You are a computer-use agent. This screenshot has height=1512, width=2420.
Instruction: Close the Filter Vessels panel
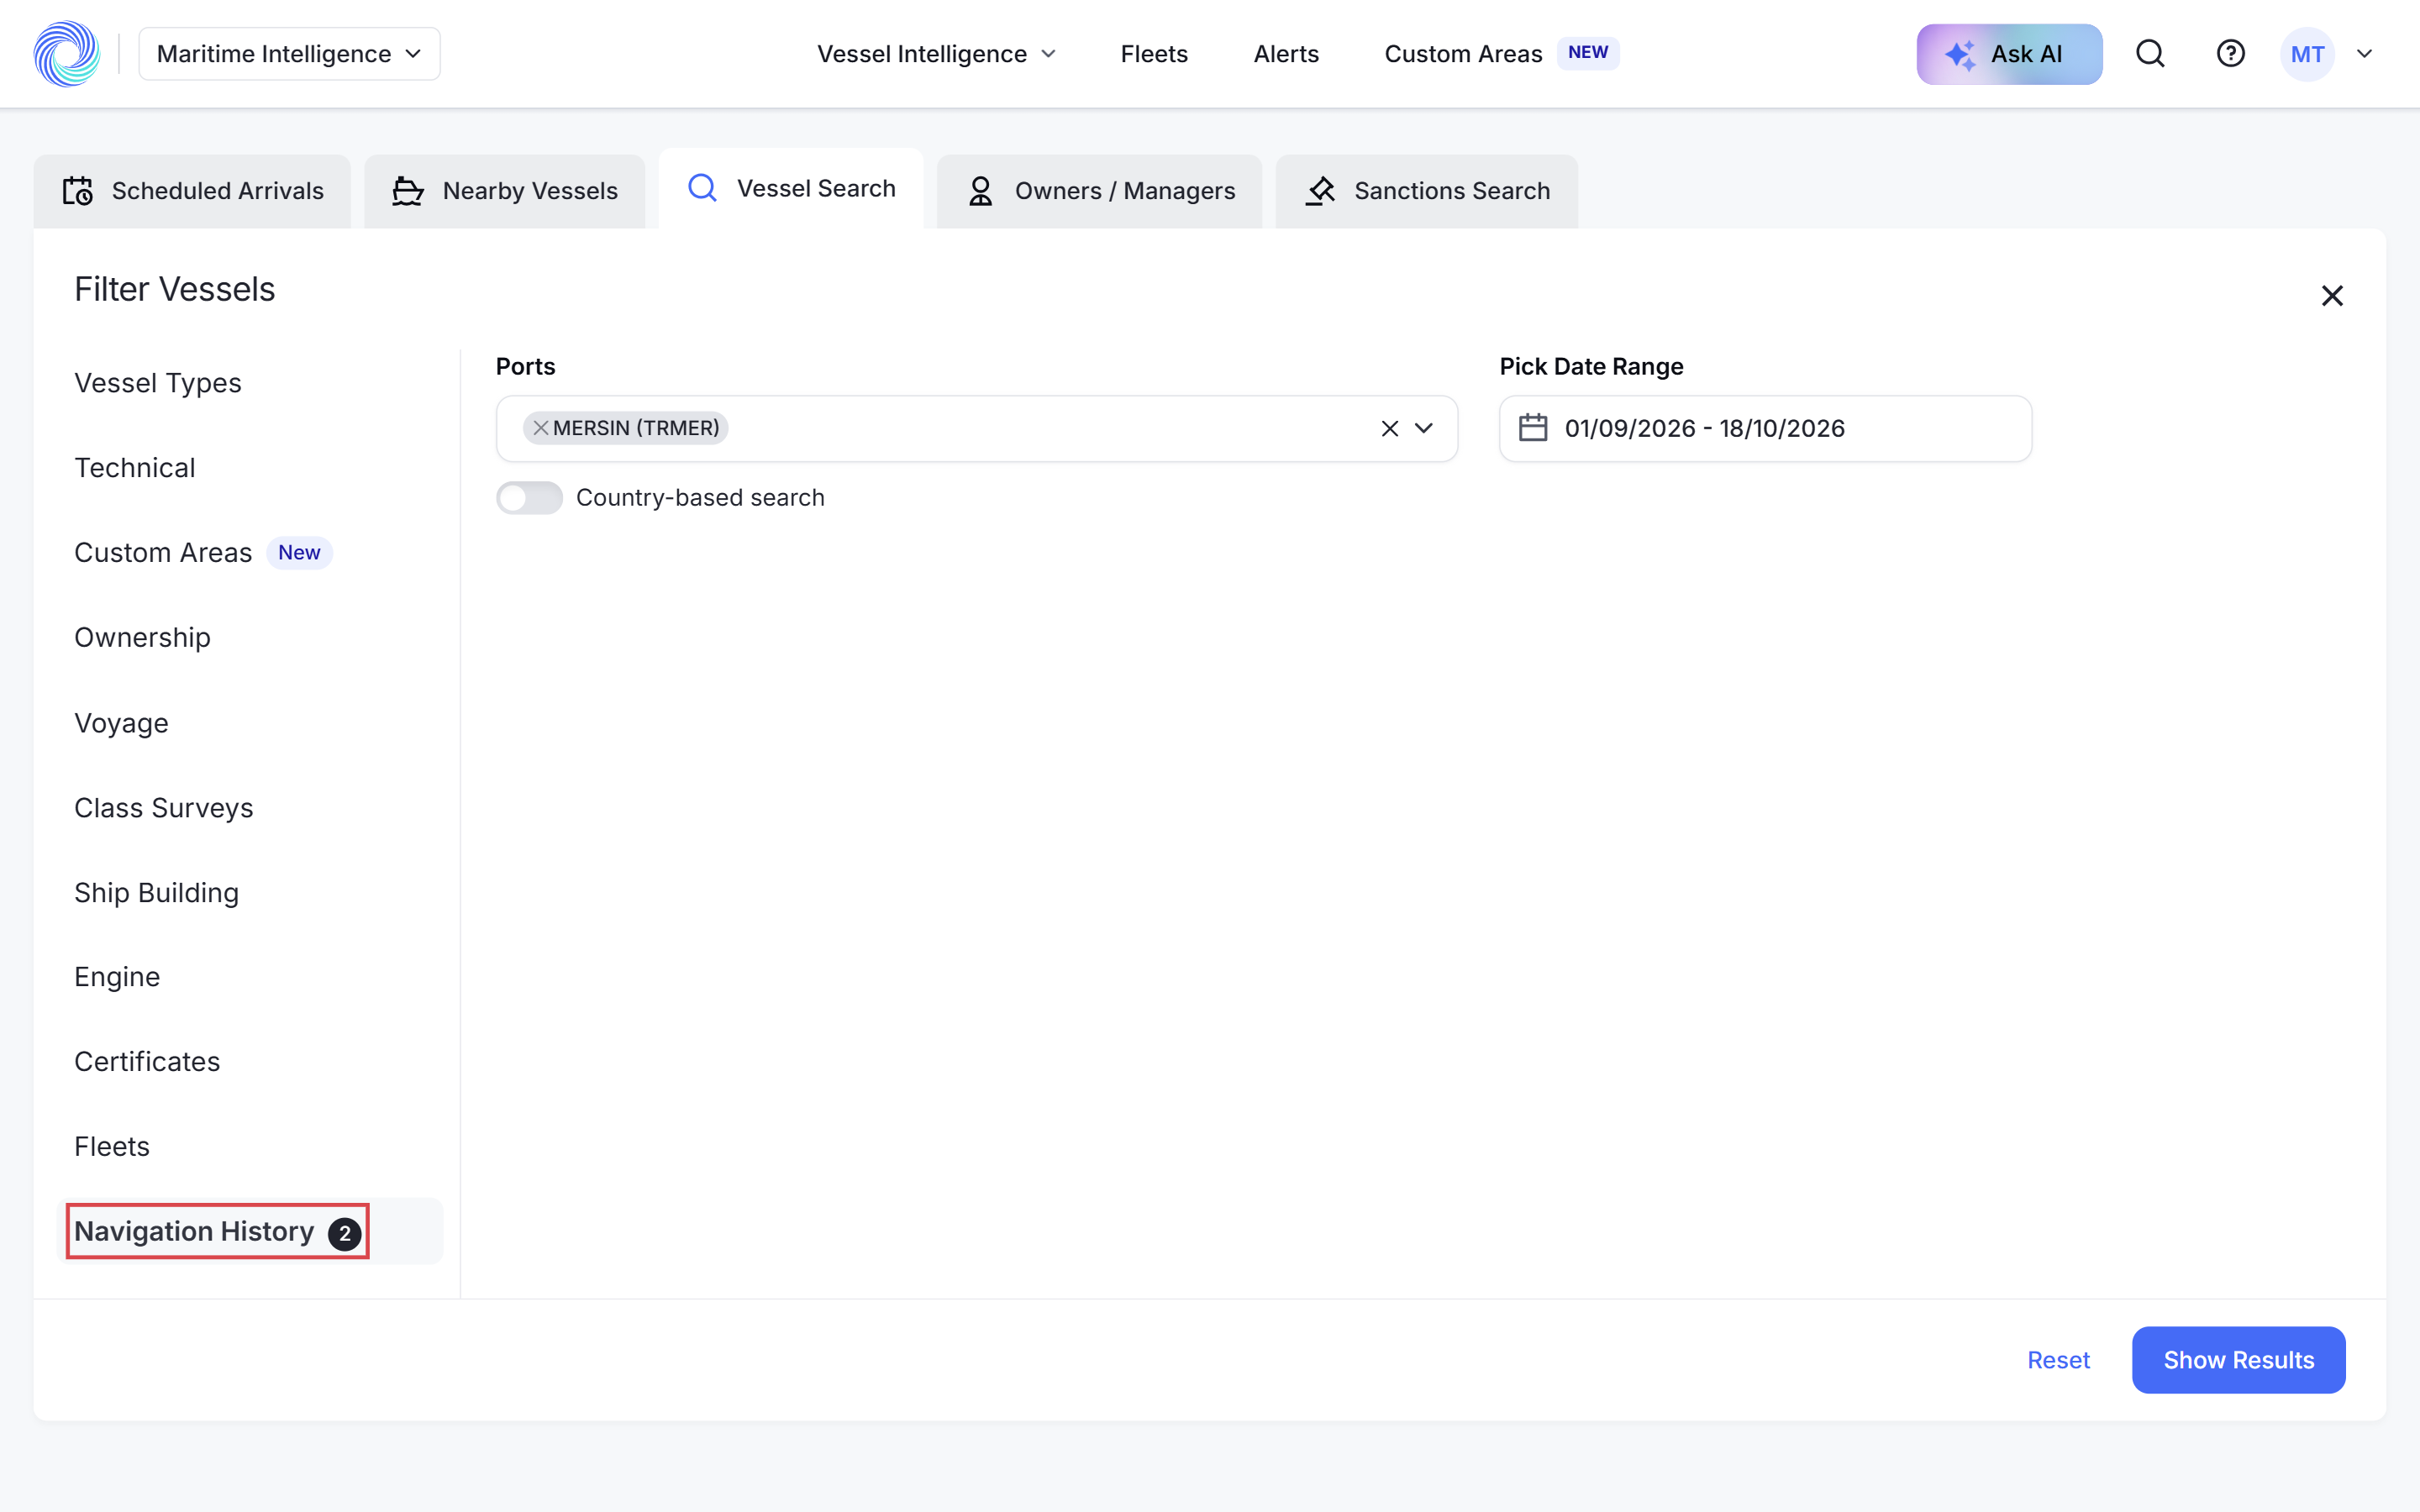2332,296
